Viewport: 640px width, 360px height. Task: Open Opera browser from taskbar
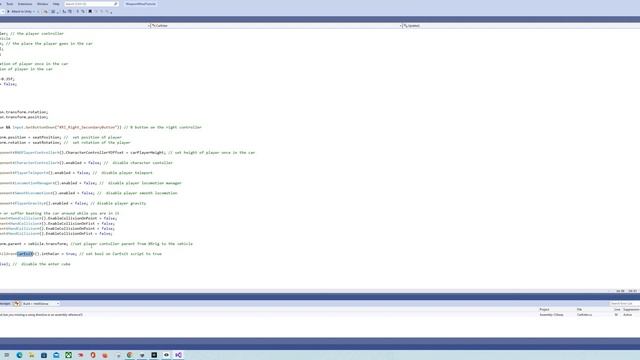[93, 355]
